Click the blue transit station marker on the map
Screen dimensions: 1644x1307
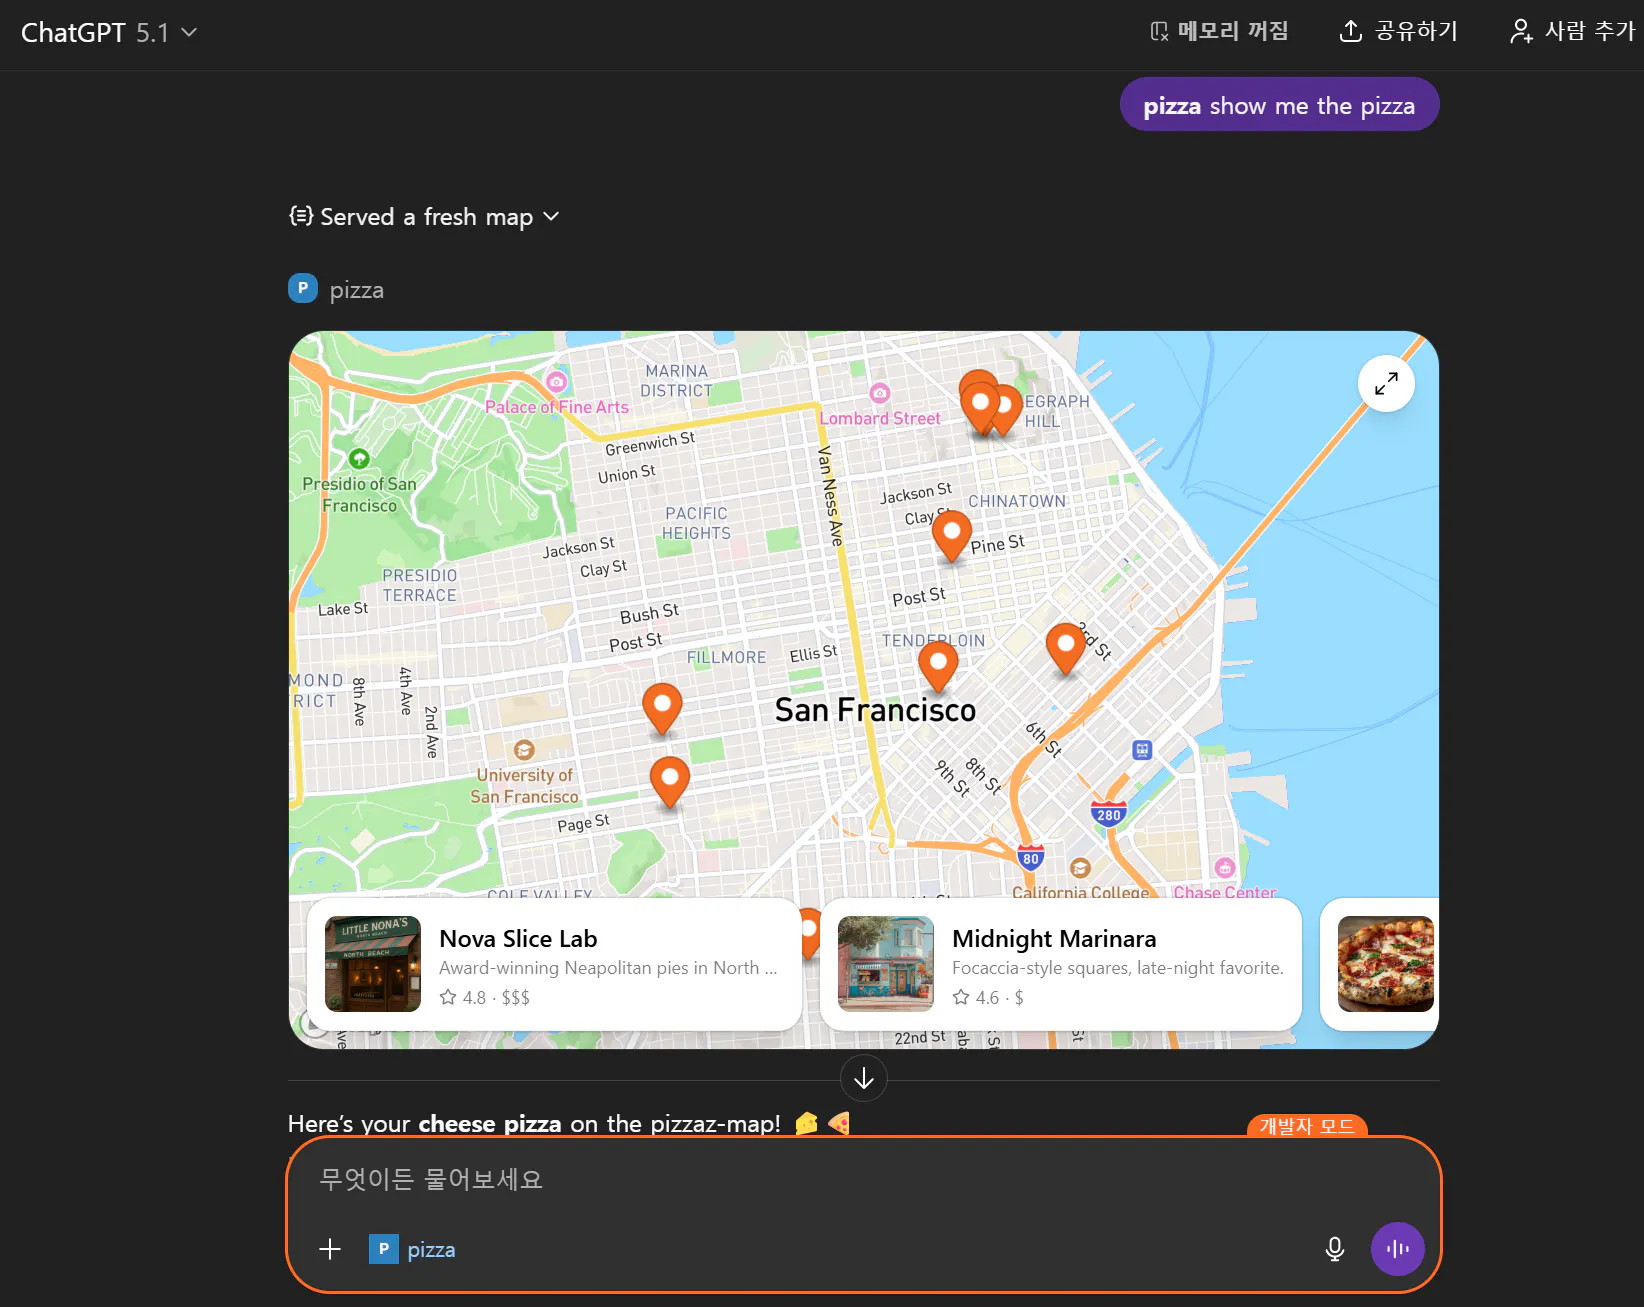tap(1142, 750)
